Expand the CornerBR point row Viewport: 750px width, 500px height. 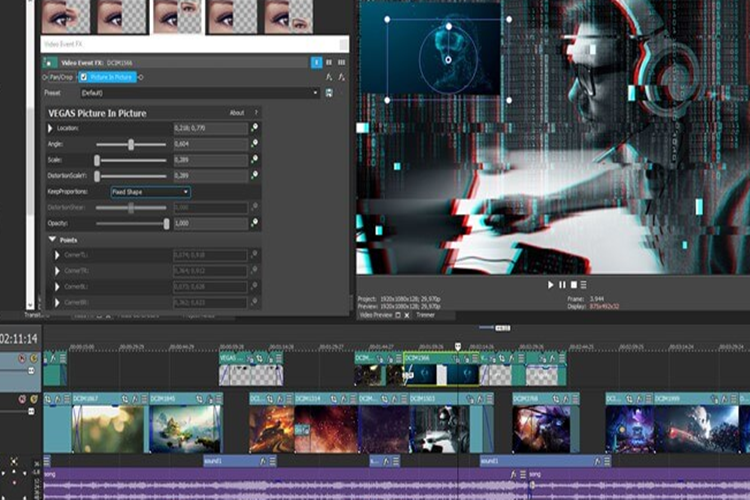click(x=57, y=302)
